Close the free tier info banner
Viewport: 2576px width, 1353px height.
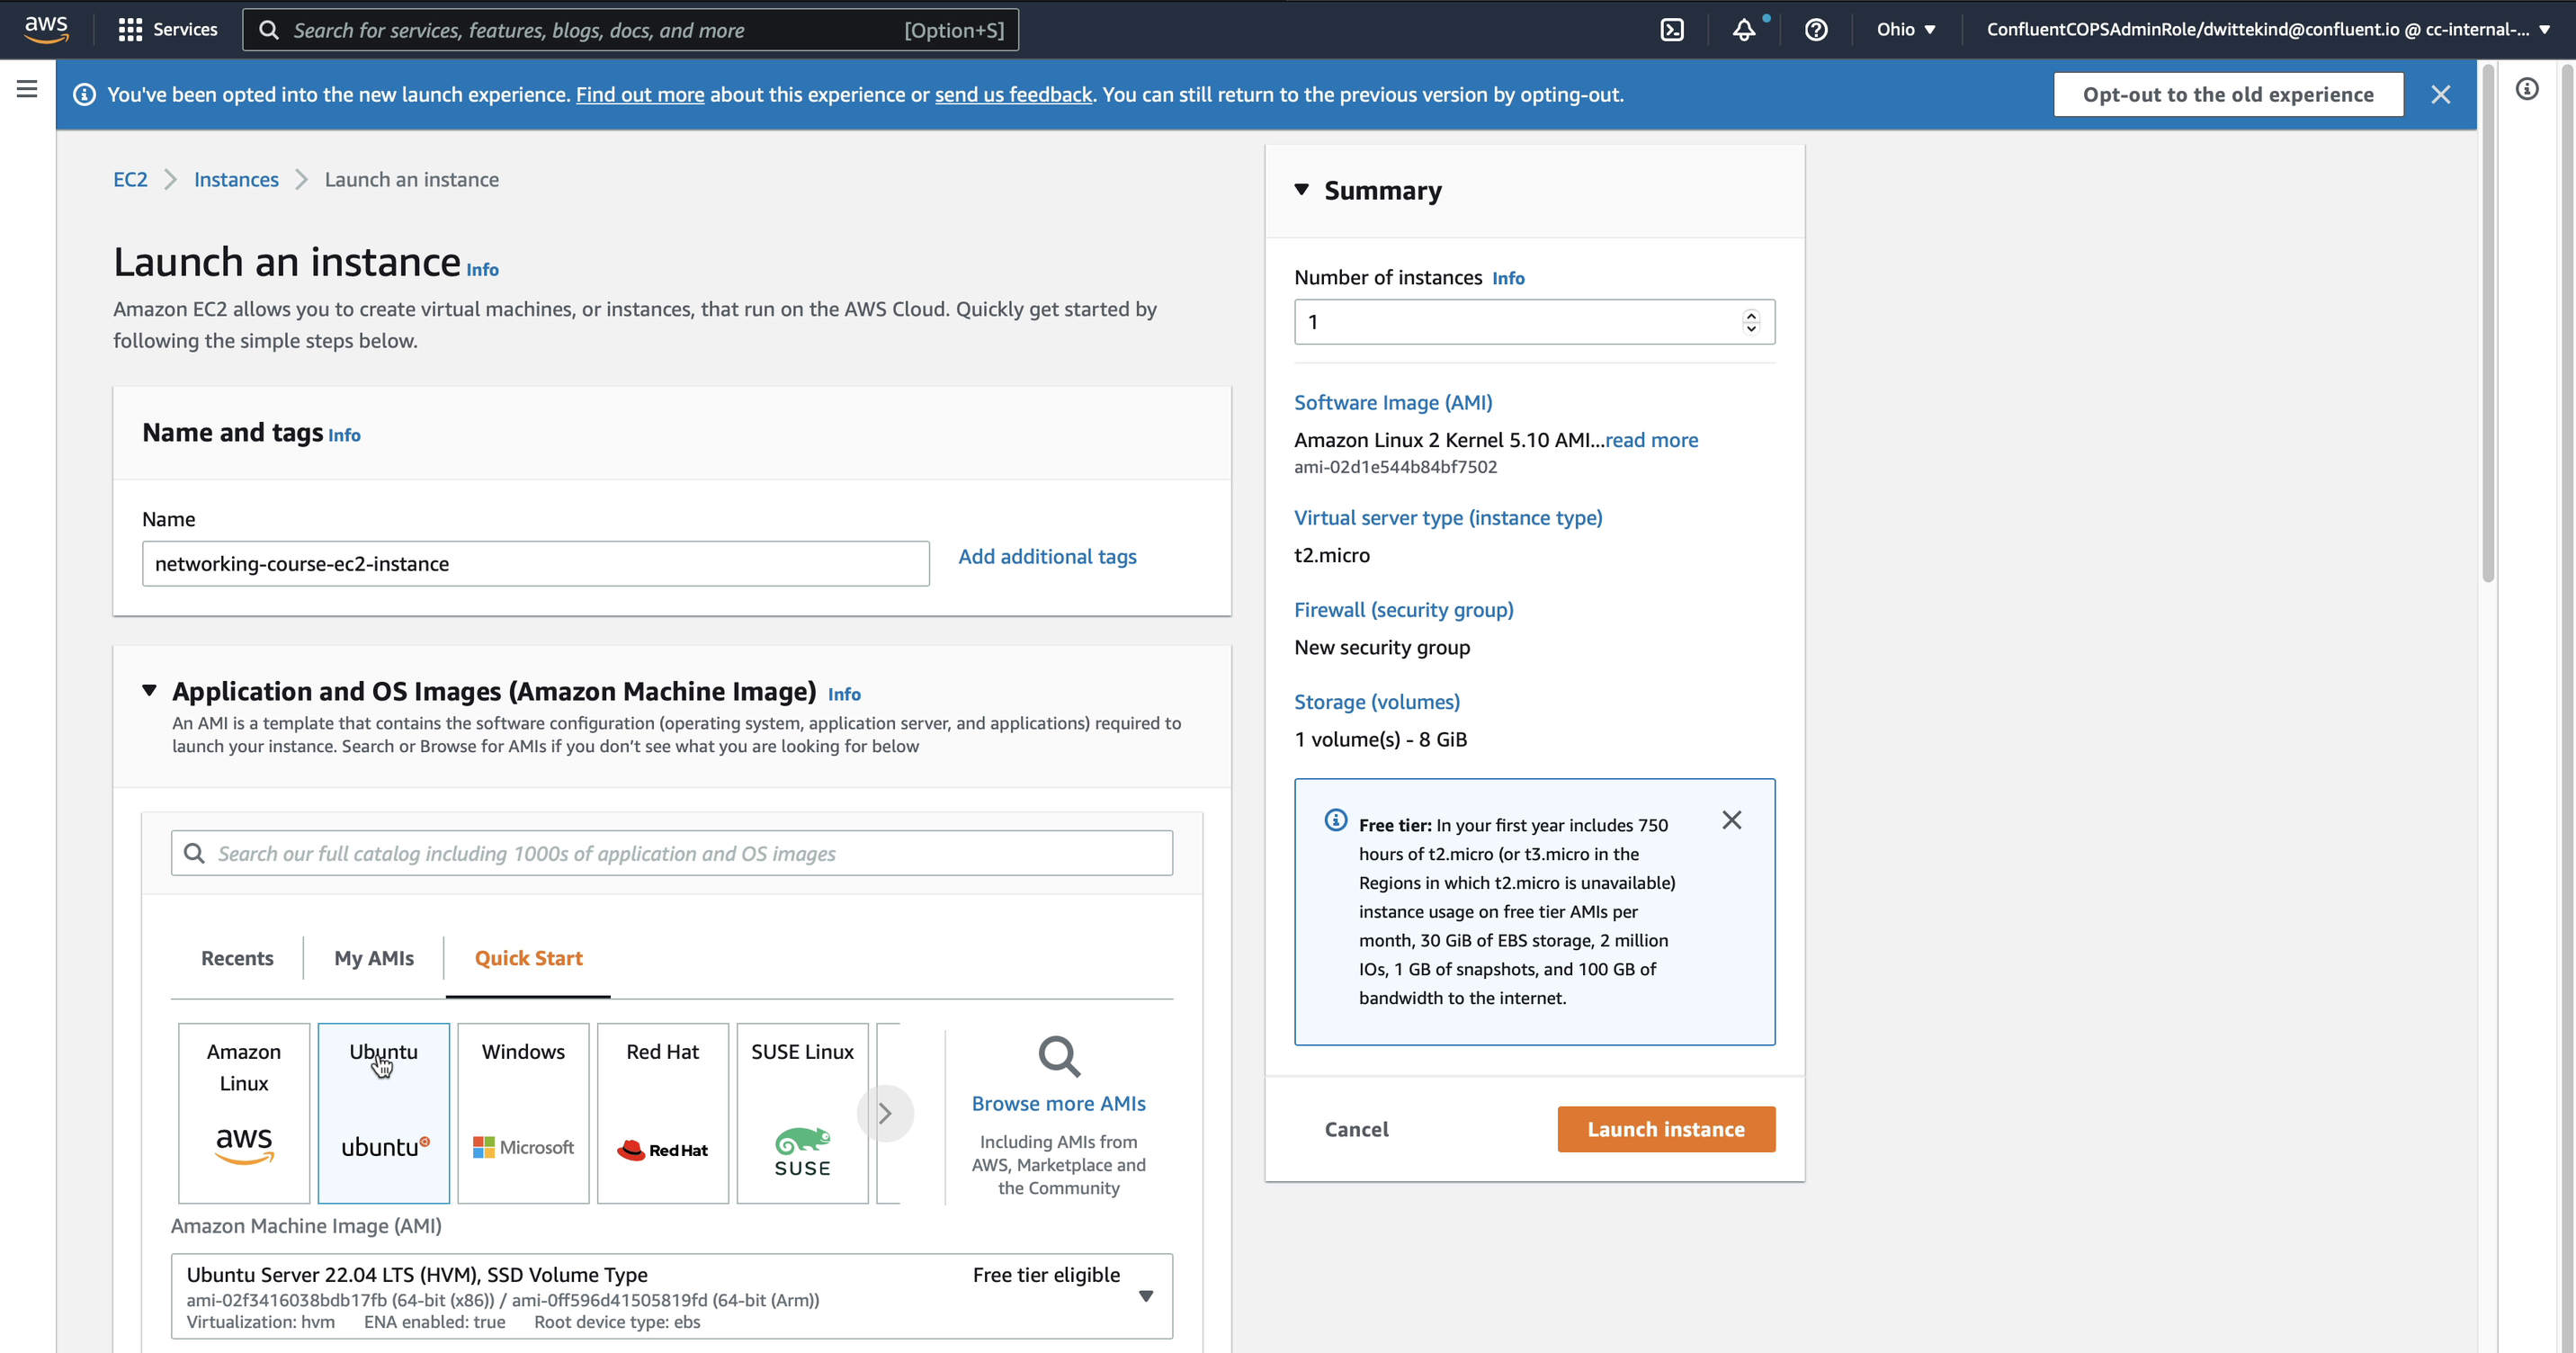pyautogui.click(x=1732, y=820)
